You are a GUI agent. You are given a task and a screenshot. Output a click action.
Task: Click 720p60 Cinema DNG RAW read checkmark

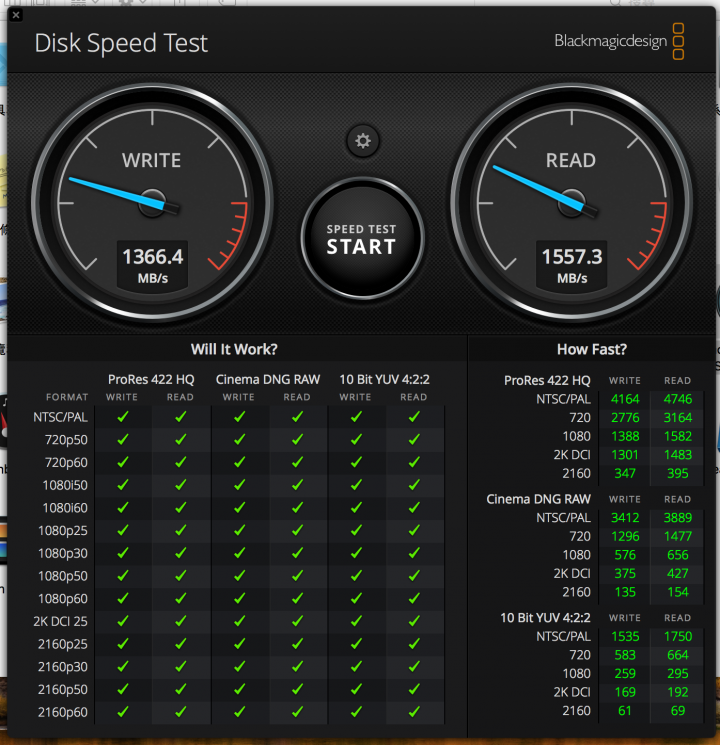pos(298,462)
